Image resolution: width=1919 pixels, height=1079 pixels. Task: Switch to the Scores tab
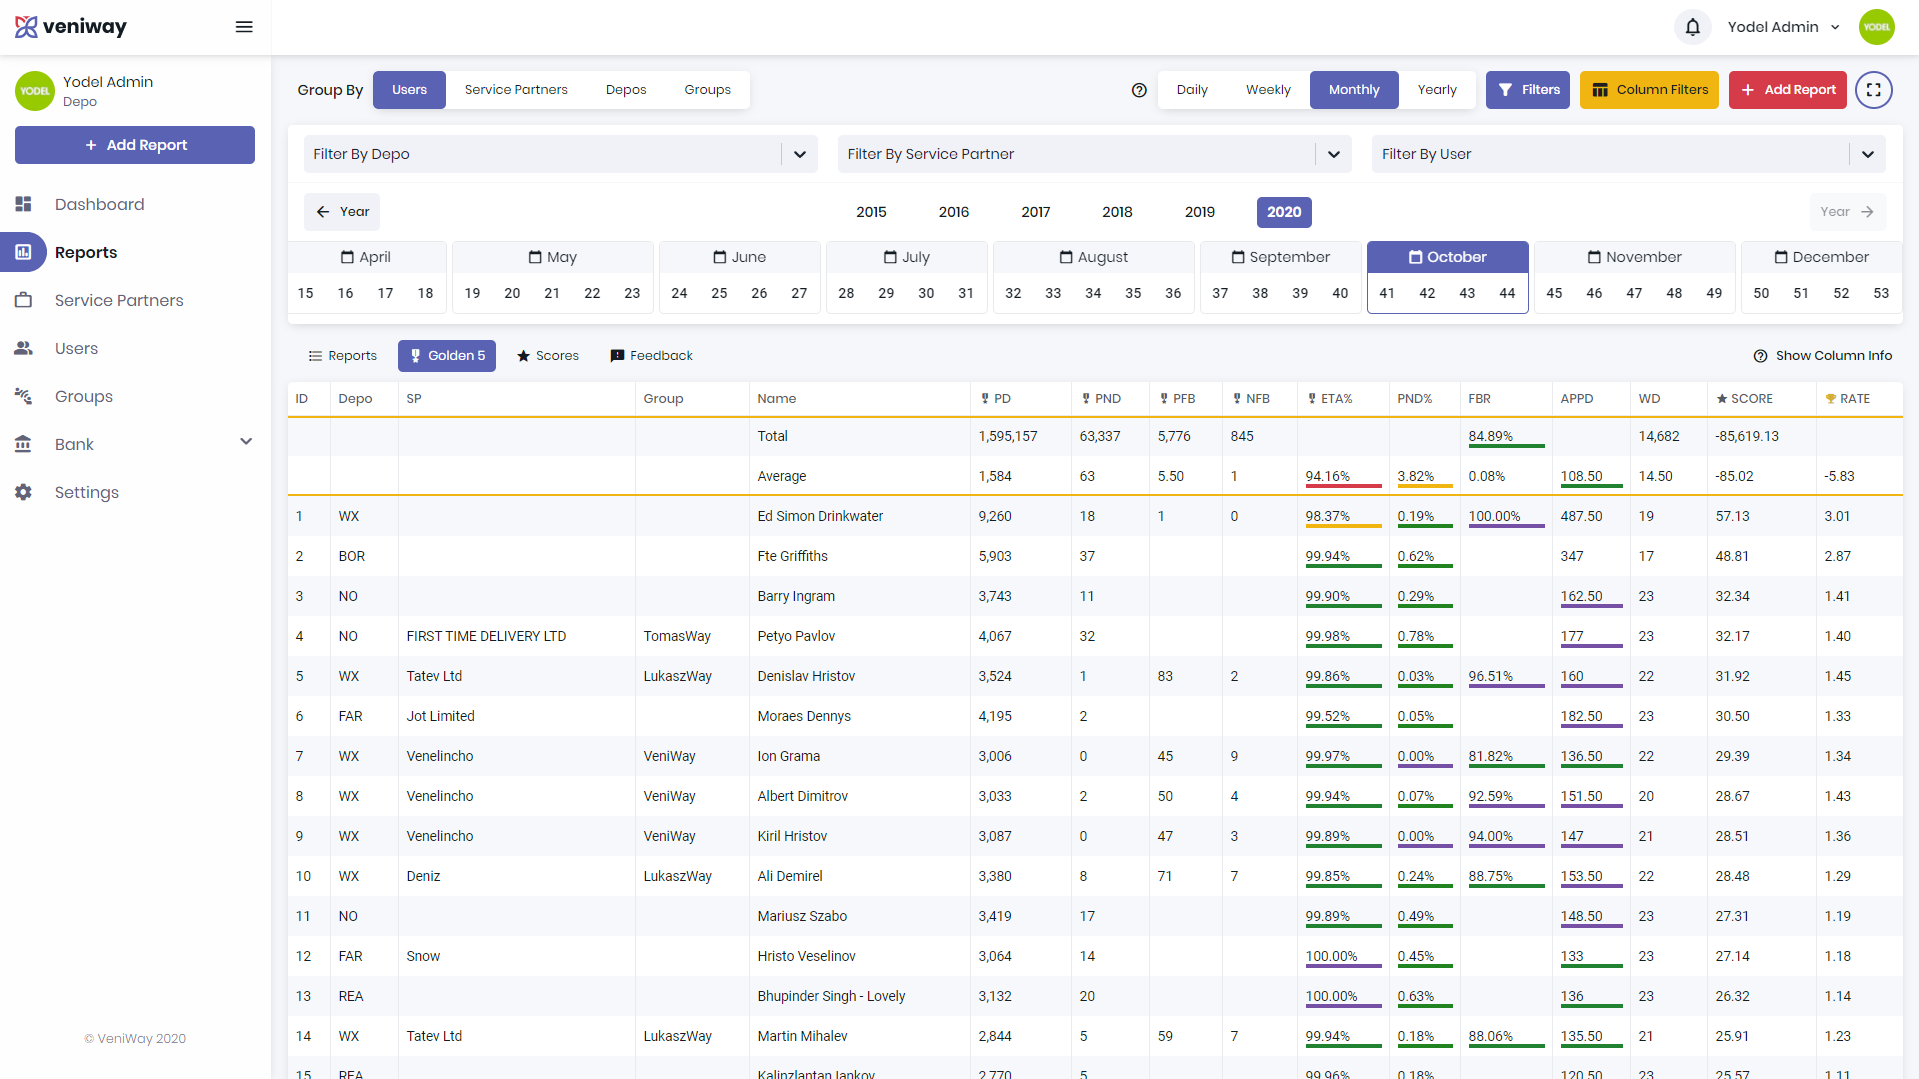click(x=547, y=356)
